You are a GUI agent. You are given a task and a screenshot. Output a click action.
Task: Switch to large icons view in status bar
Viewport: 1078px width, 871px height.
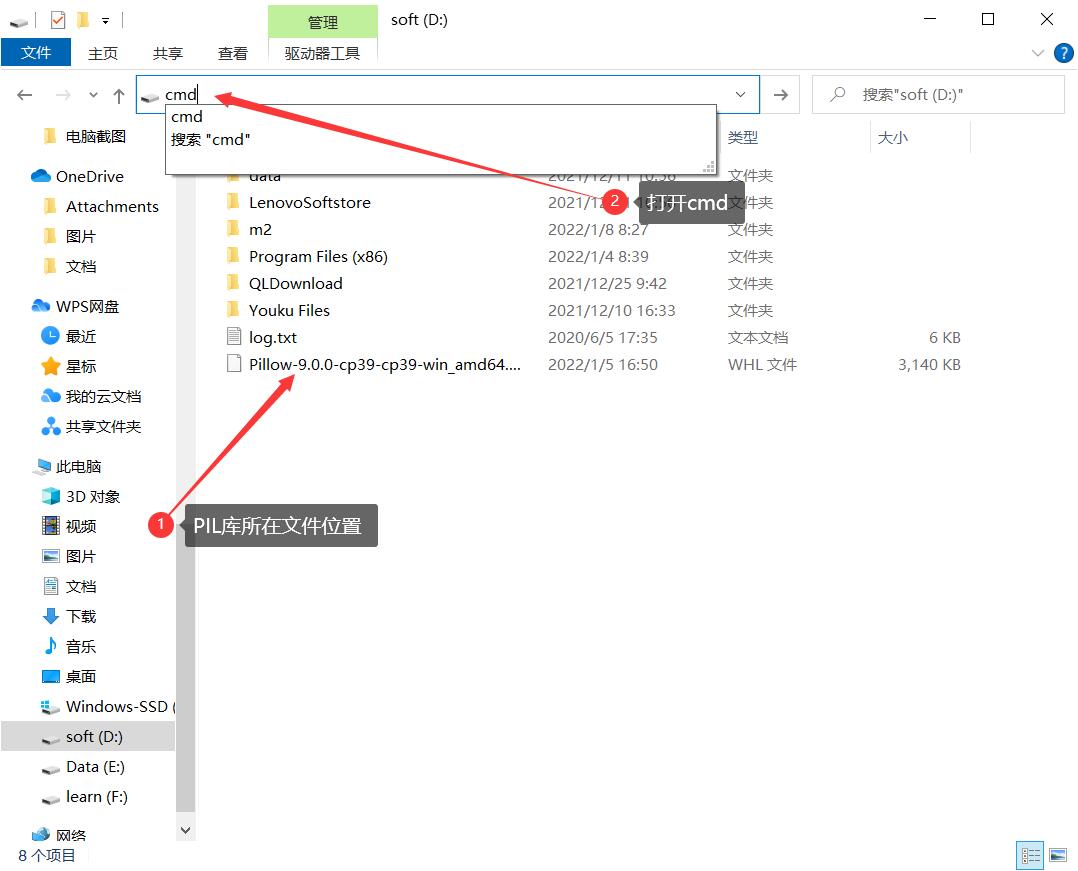click(1058, 855)
